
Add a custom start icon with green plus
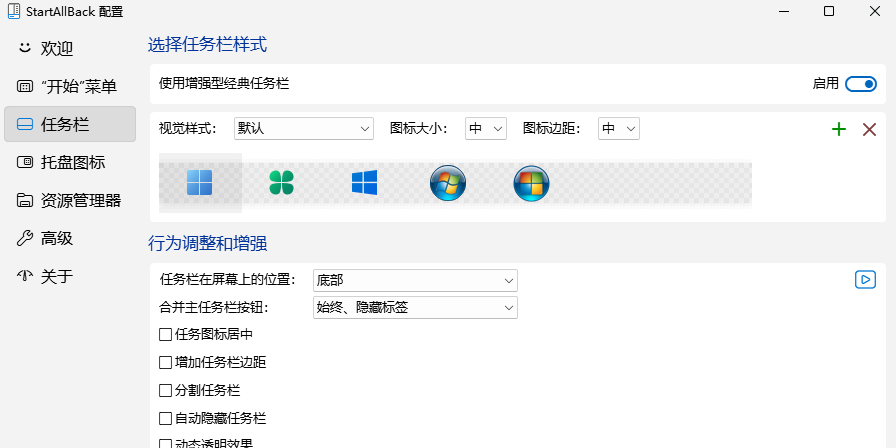pos(839,129)
